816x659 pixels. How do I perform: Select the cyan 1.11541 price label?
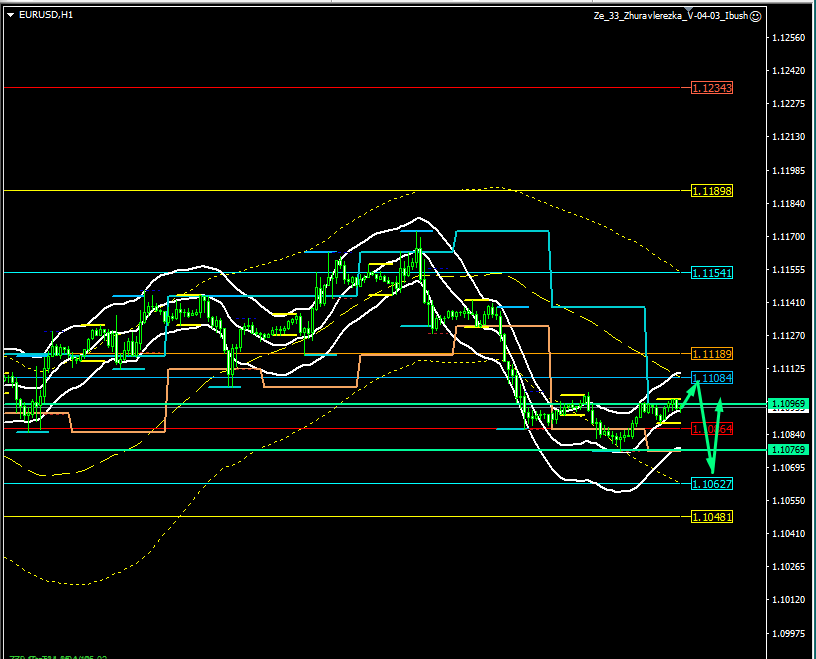pos(712,273)
